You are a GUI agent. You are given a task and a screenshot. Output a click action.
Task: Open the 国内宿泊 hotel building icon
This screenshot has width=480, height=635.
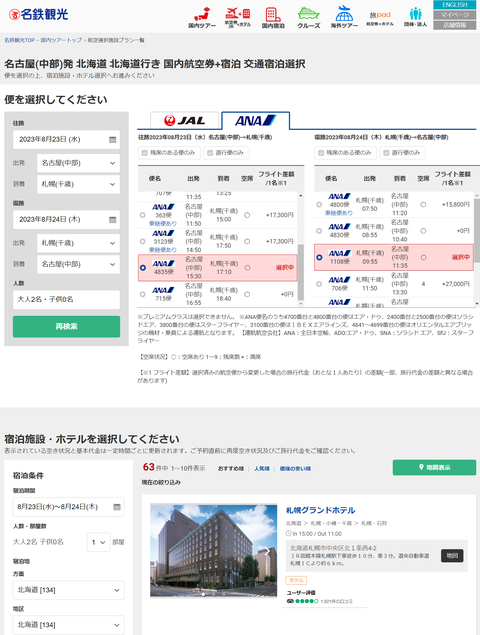[273, 17]
